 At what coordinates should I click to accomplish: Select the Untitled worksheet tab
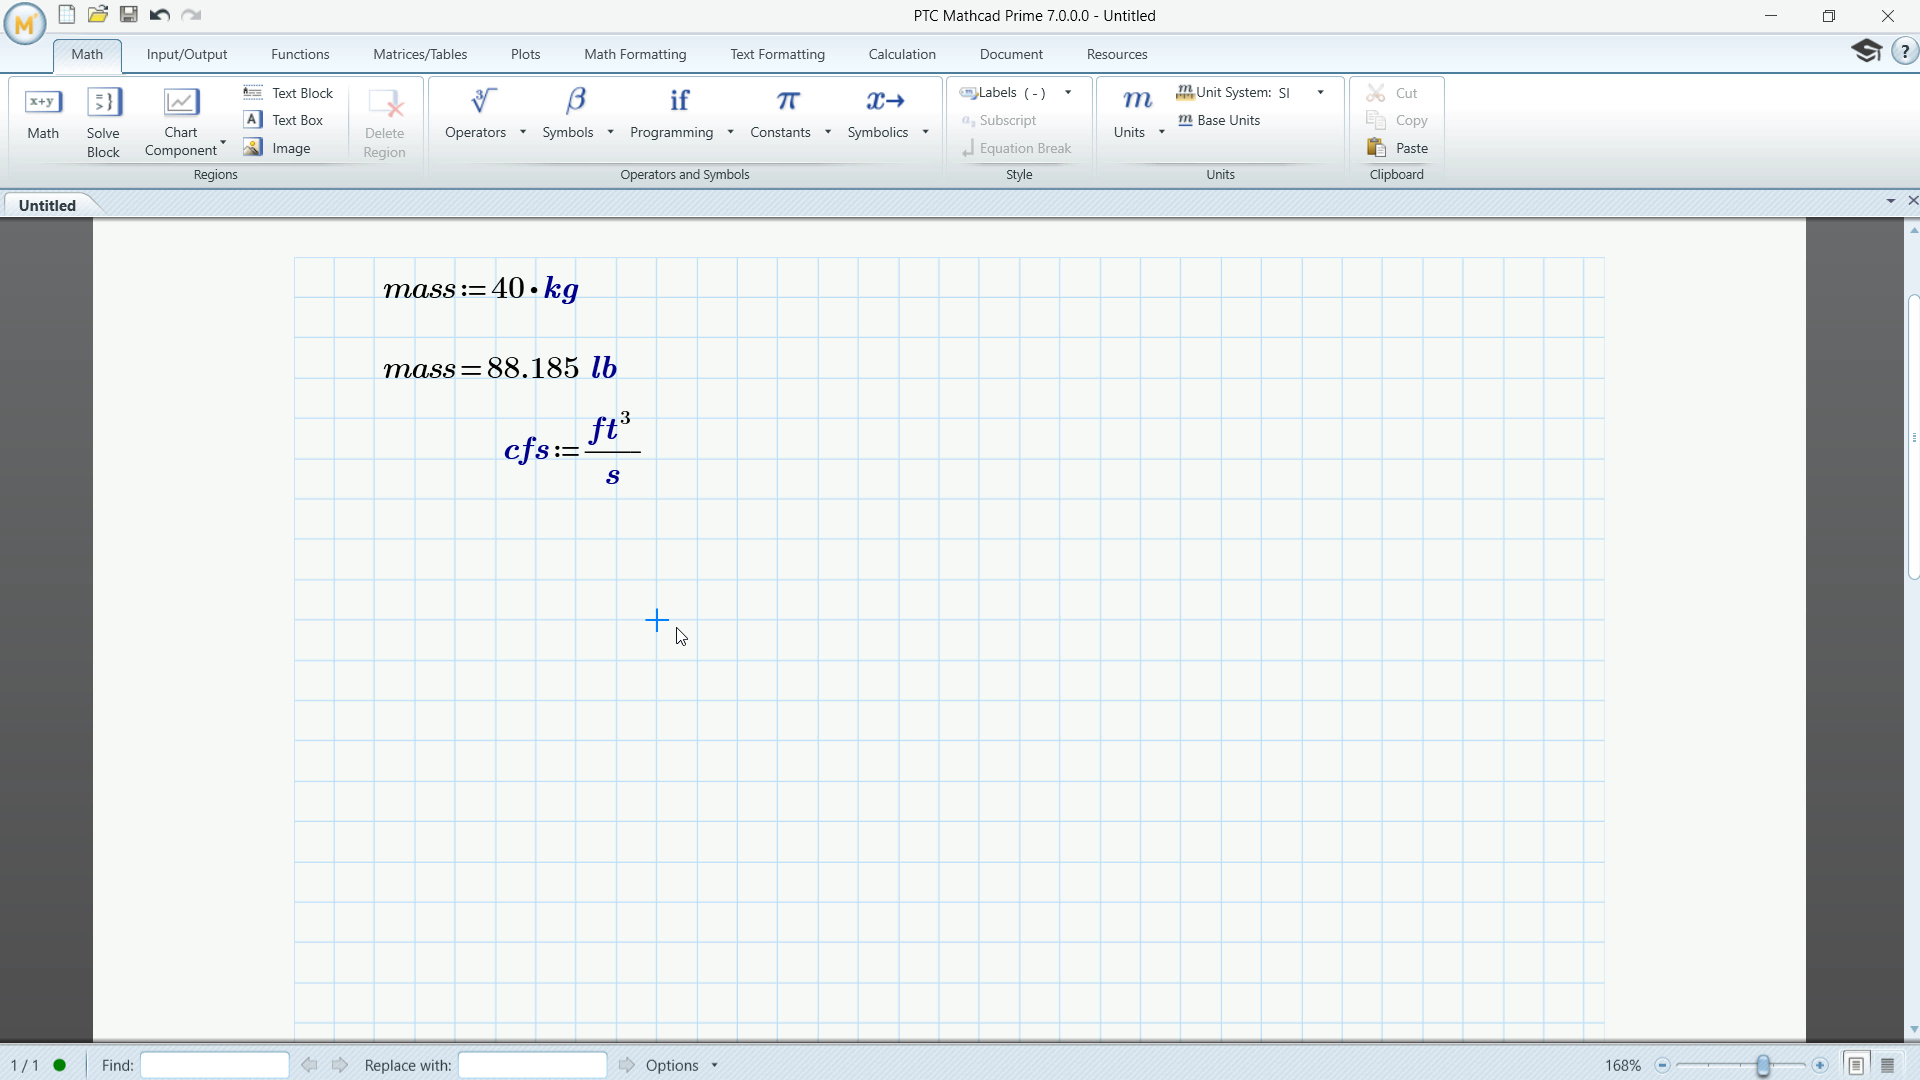click(x=48, y=205)
